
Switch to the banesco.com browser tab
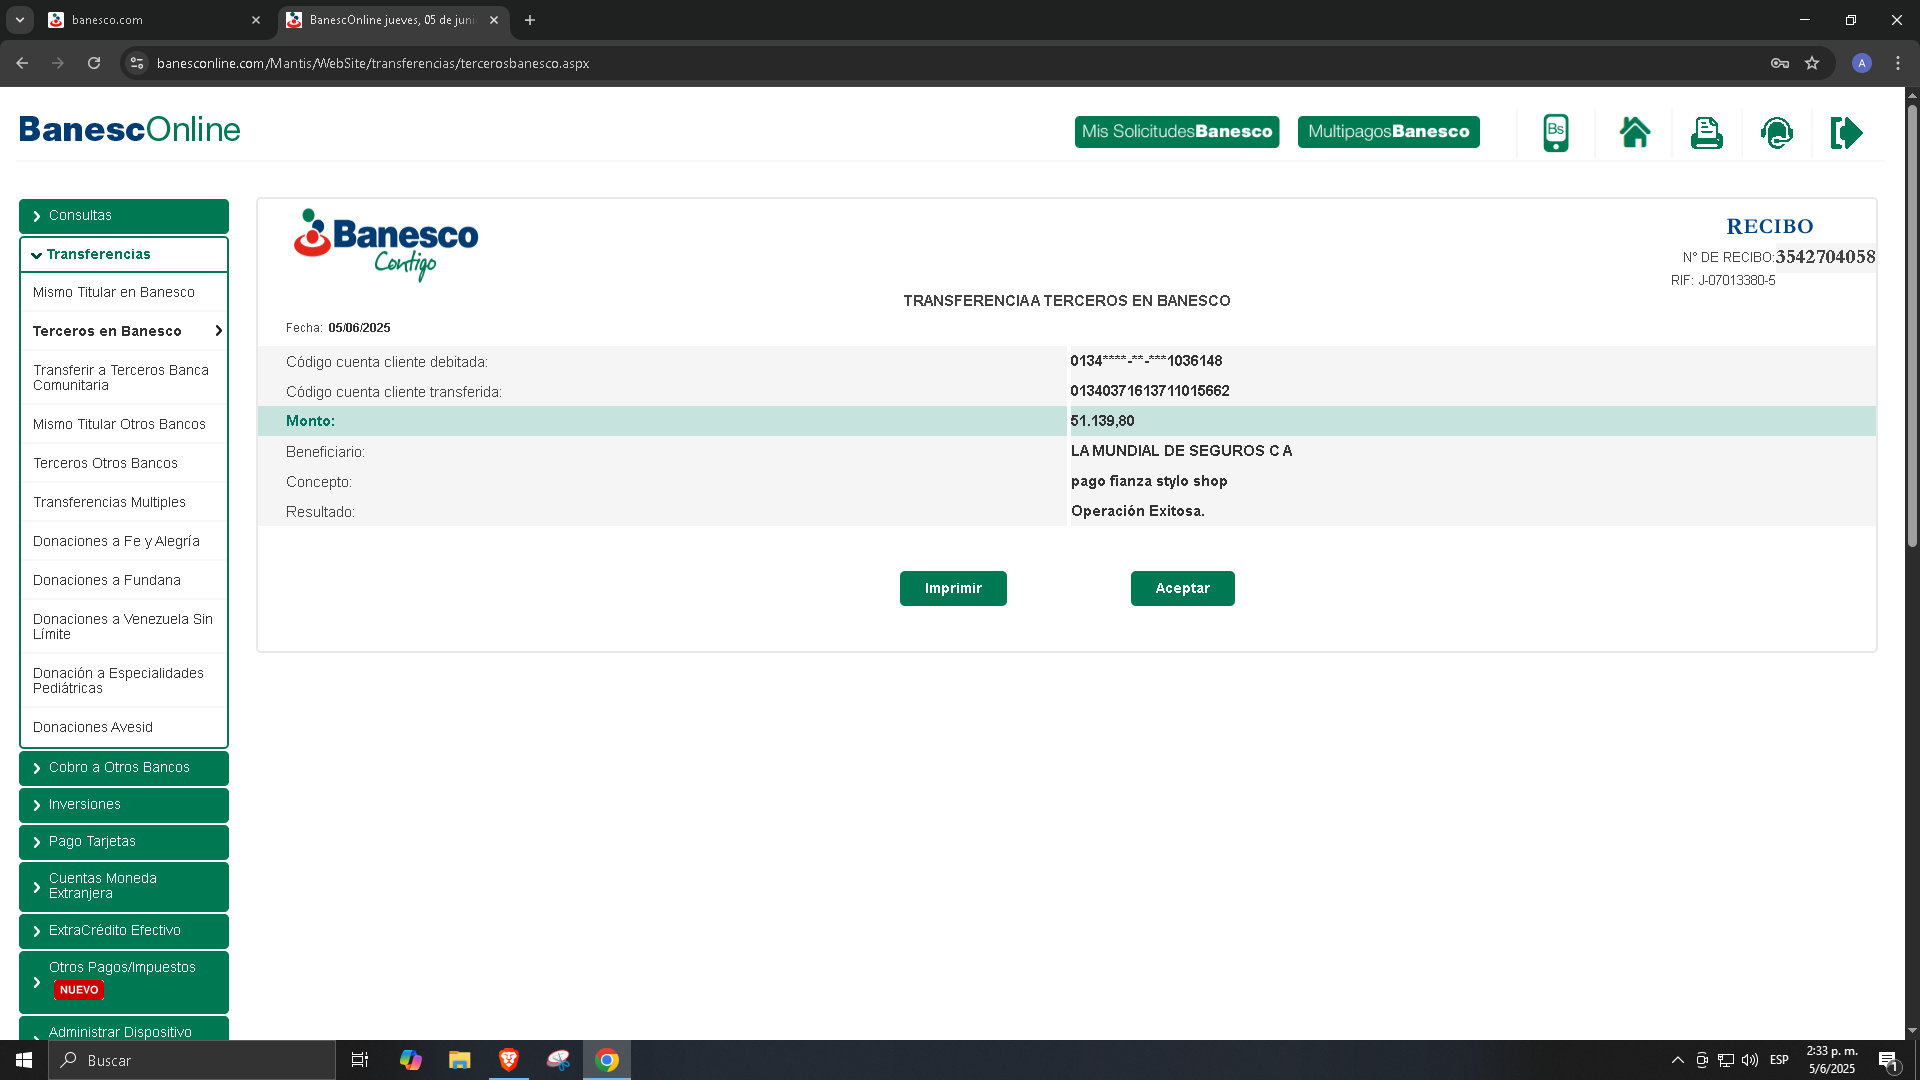tap(140, 20)
